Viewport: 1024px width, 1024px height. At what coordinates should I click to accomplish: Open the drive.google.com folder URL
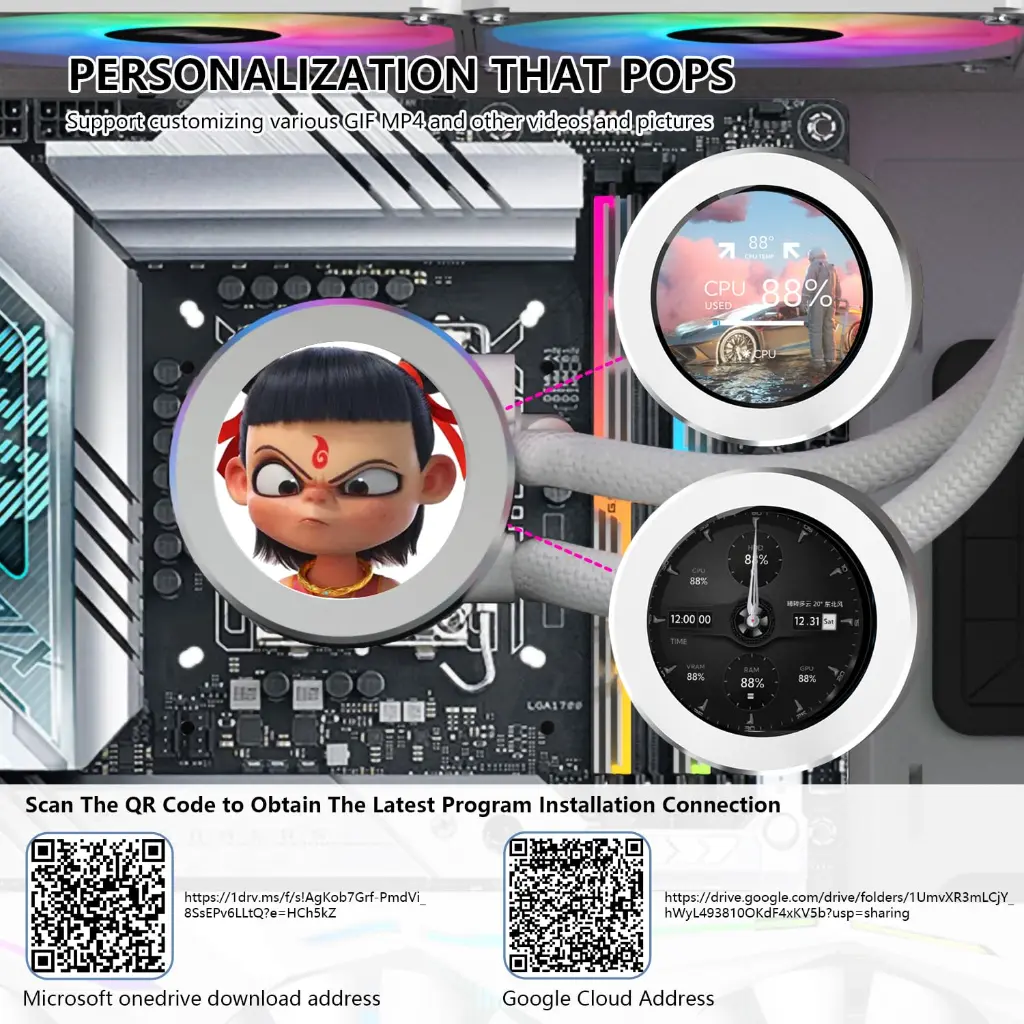[839, 904]
